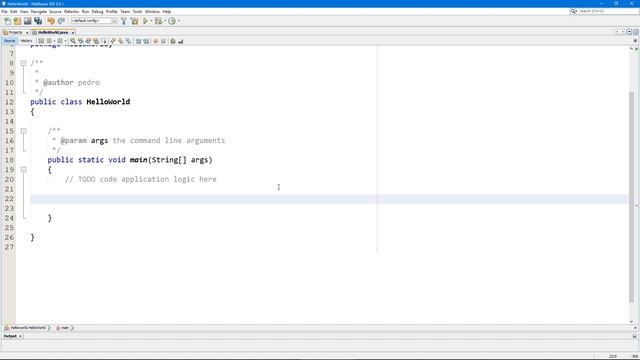Viewport: 640px width, 360px height.
Task: Switch to History view
Action: pos(26,41)
